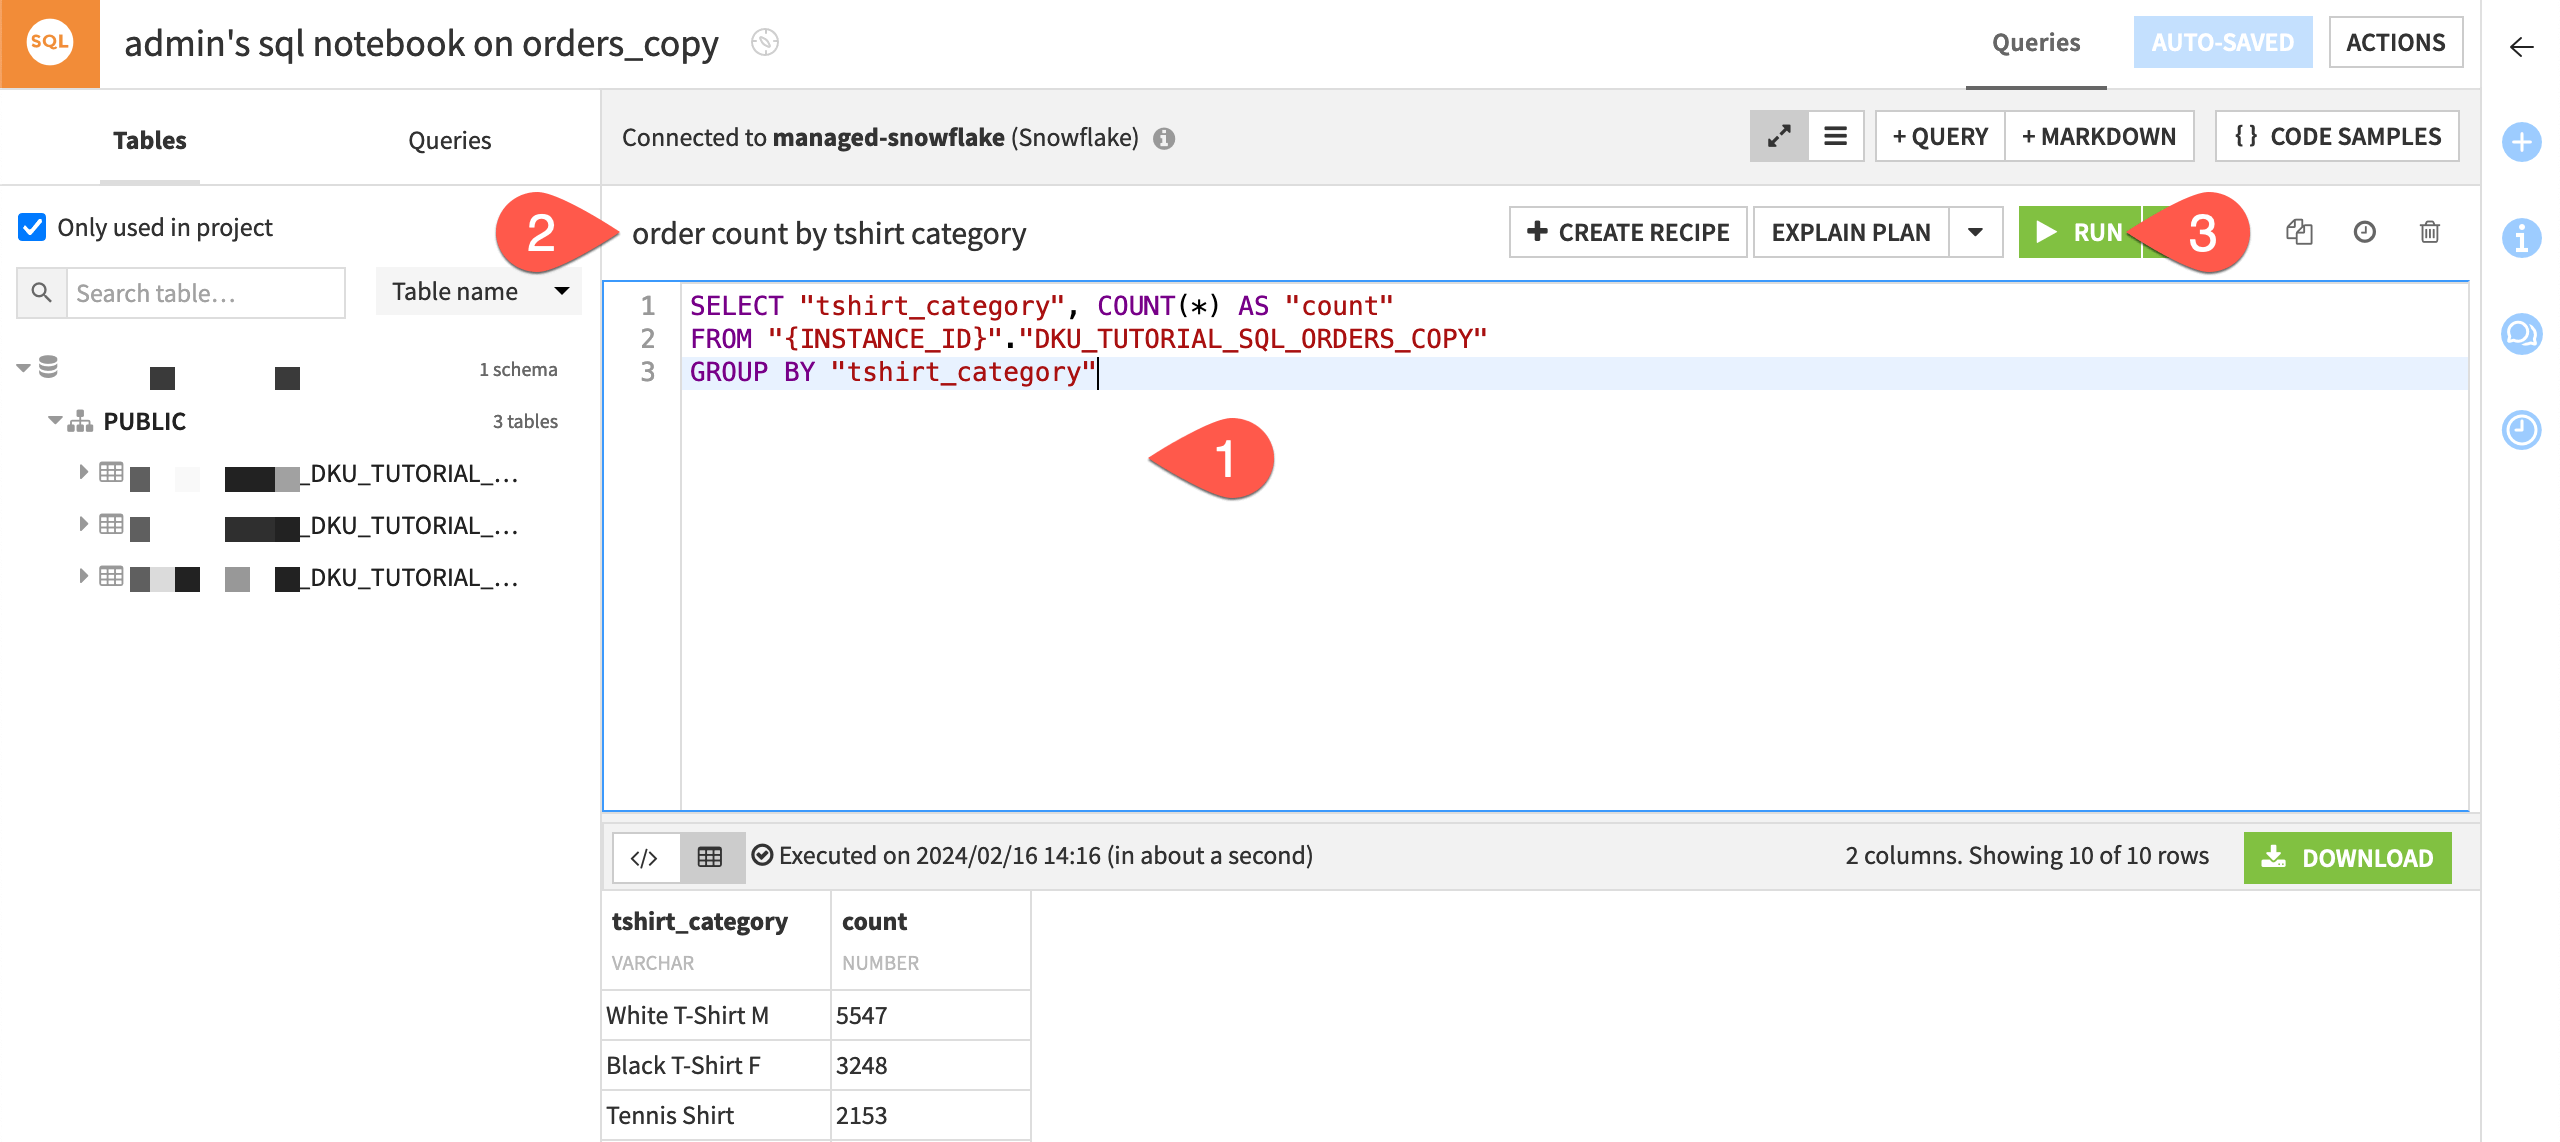2560x1142 pixels.
Task: Switch to the raw code view icon
Action: (x=645, y=854)
